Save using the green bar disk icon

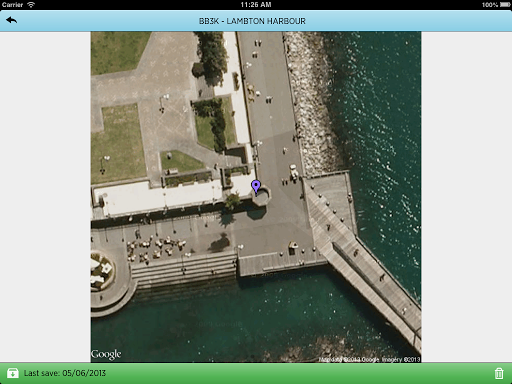tap(13, 373)
